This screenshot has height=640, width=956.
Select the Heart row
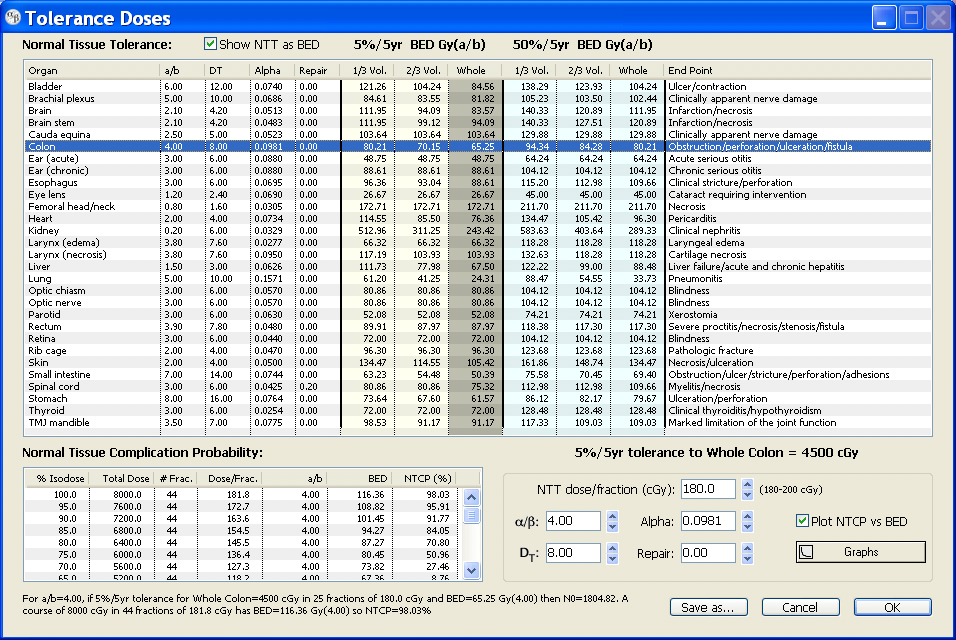point(478,218)
